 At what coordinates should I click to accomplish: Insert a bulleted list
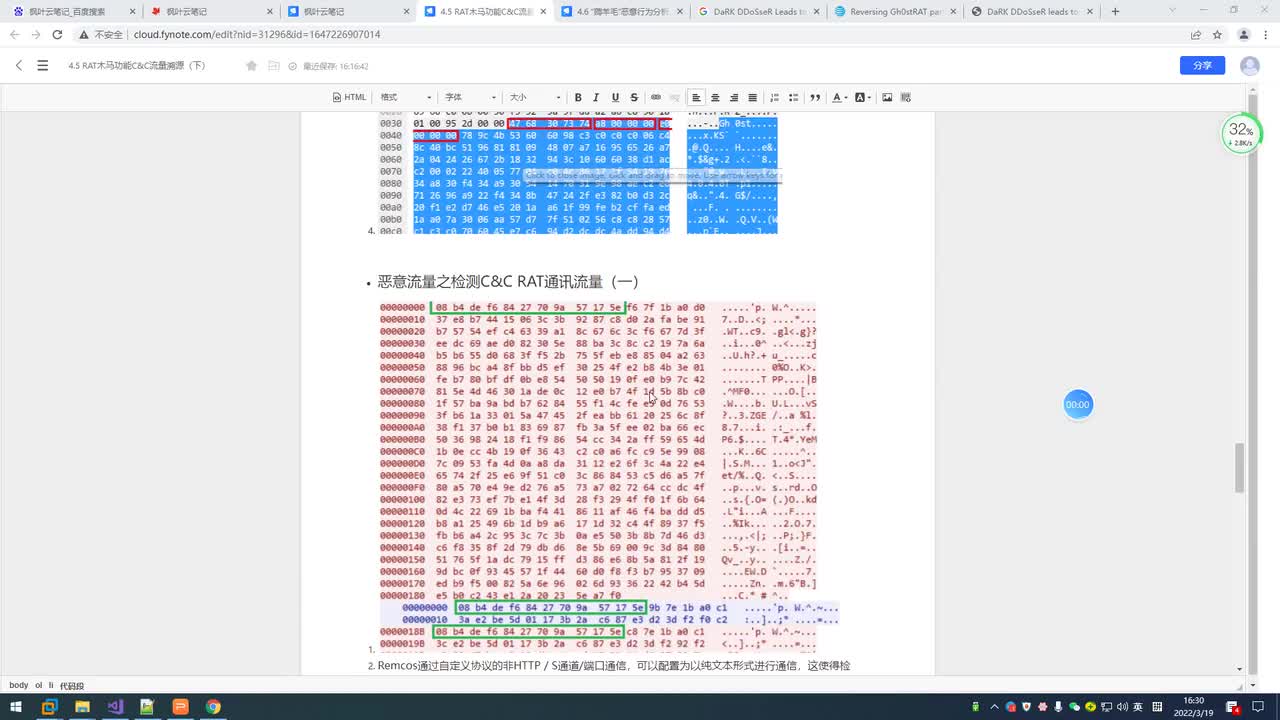coord(794,97)
